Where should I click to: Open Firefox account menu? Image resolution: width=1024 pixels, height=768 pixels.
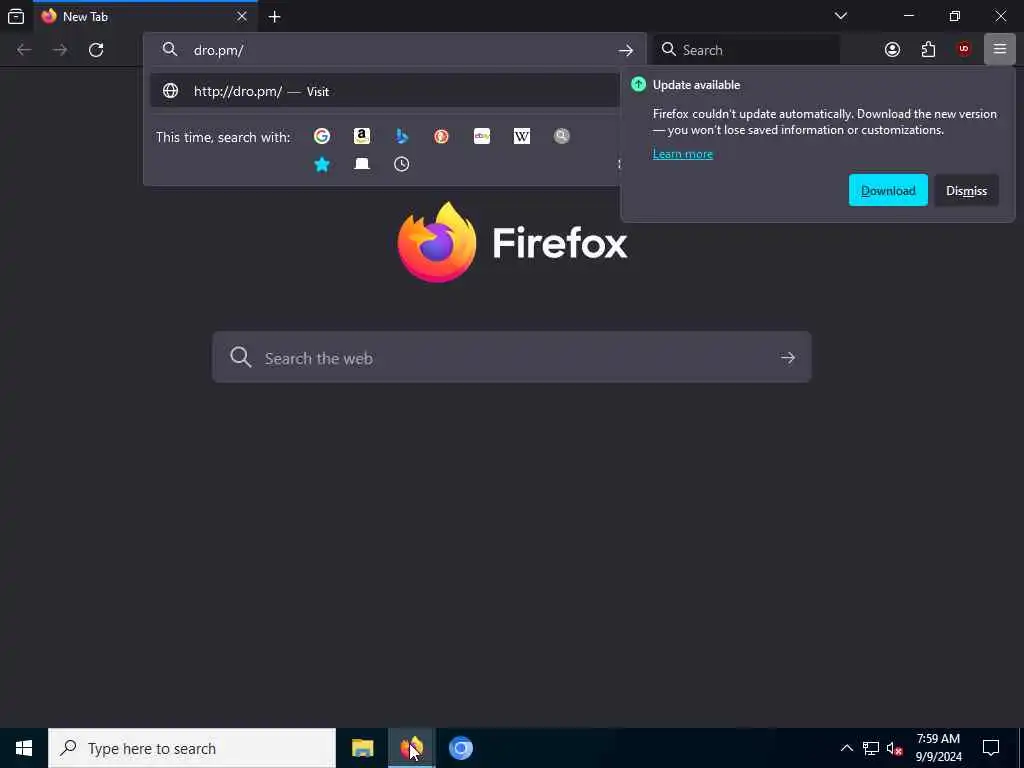[x=892, y=50]
